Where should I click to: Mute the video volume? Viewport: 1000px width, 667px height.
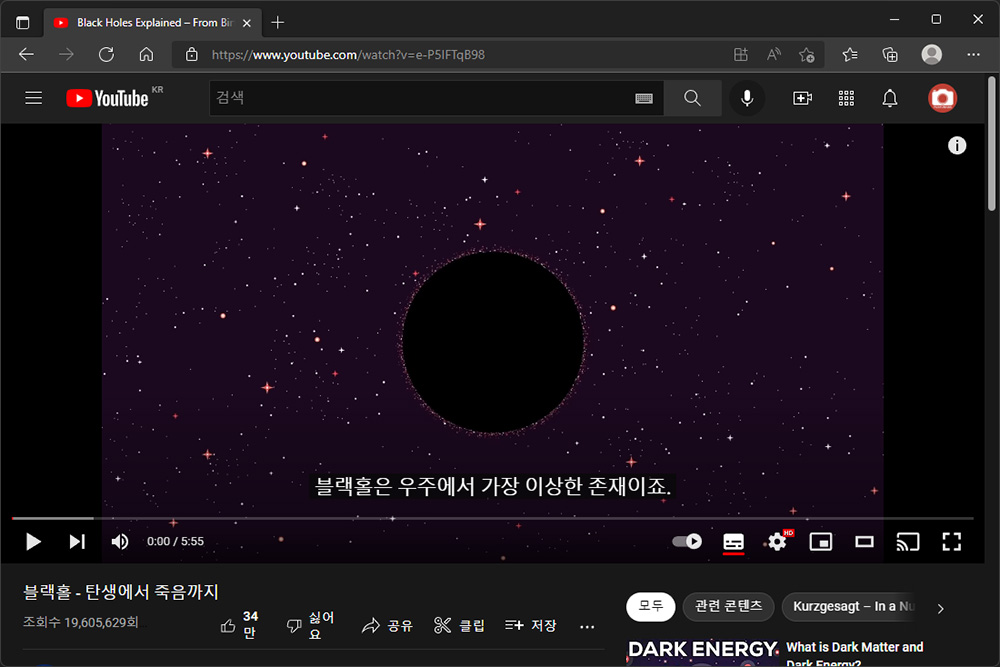click(119, 542)
